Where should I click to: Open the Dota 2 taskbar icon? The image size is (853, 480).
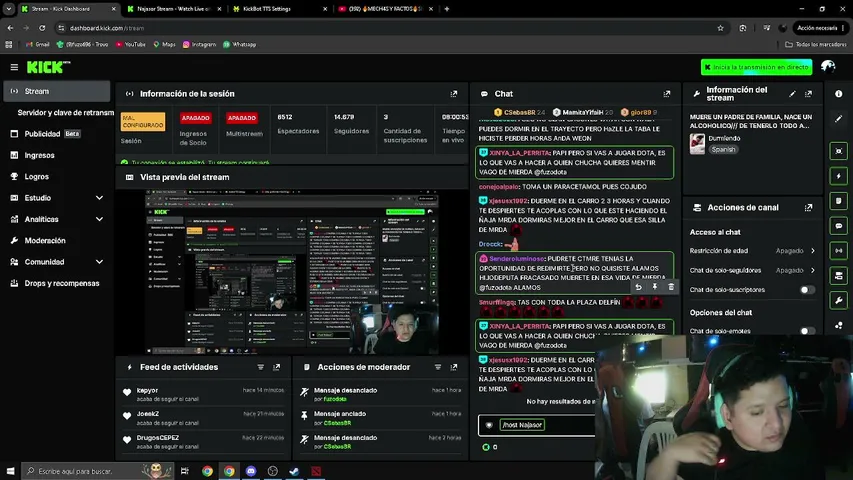pos(316,471)
